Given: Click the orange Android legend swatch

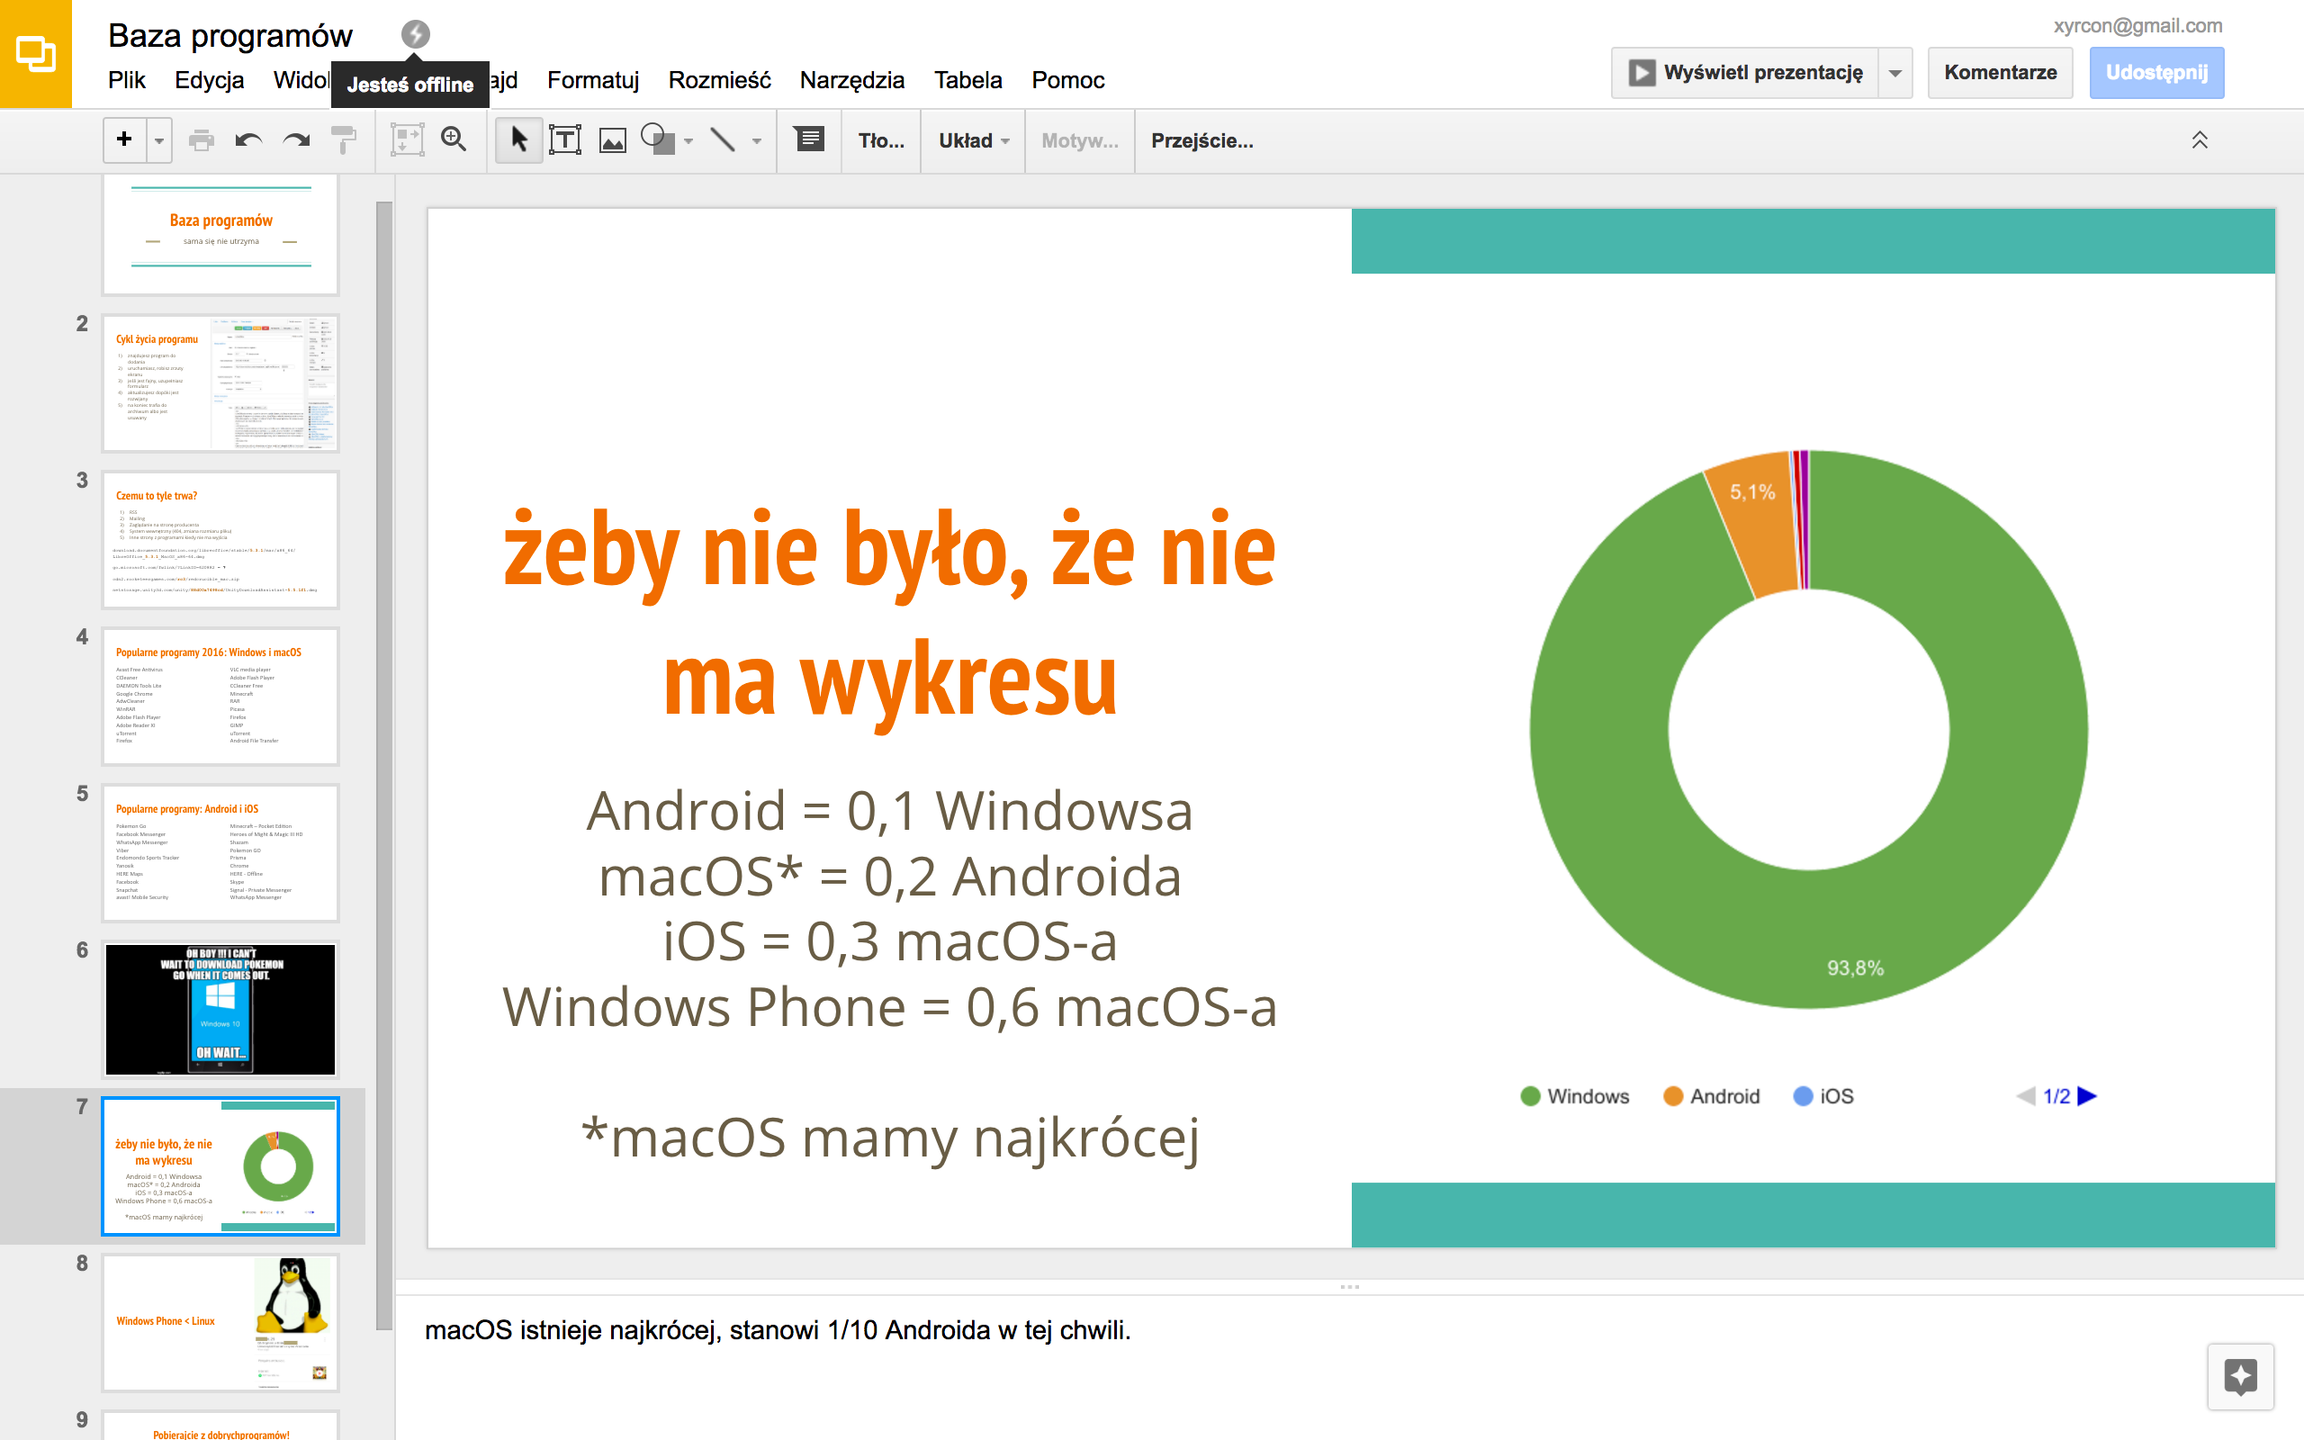Looking at the screenshot, I should tap(1673, 1096).
